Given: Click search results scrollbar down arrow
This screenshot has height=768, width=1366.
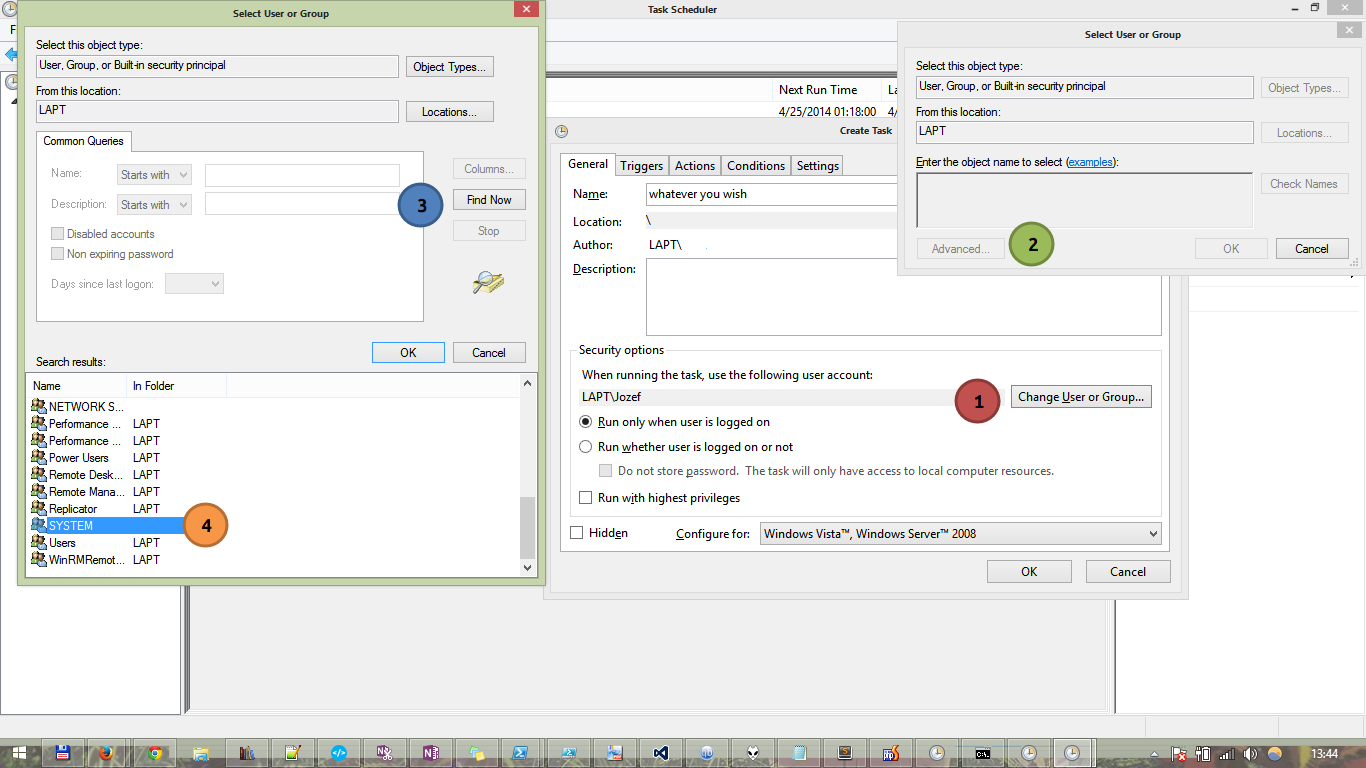Looking at the screenshot, I should [x=529, y=567].
